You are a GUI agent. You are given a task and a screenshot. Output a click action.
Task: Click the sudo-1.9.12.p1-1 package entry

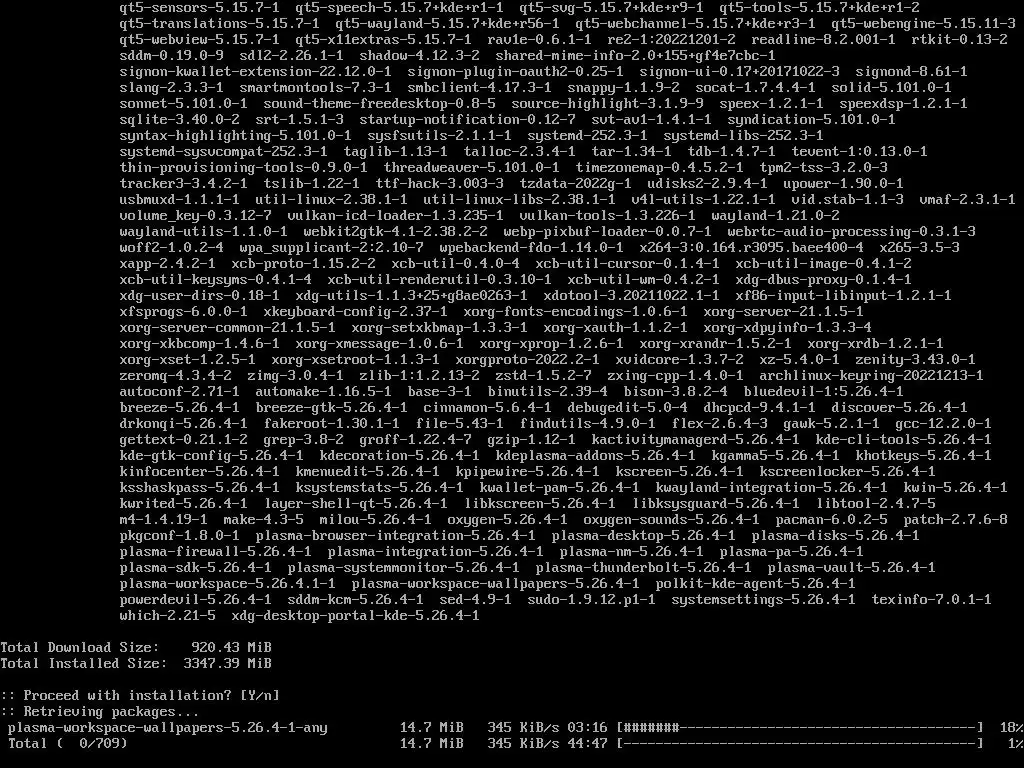(591, 600)
